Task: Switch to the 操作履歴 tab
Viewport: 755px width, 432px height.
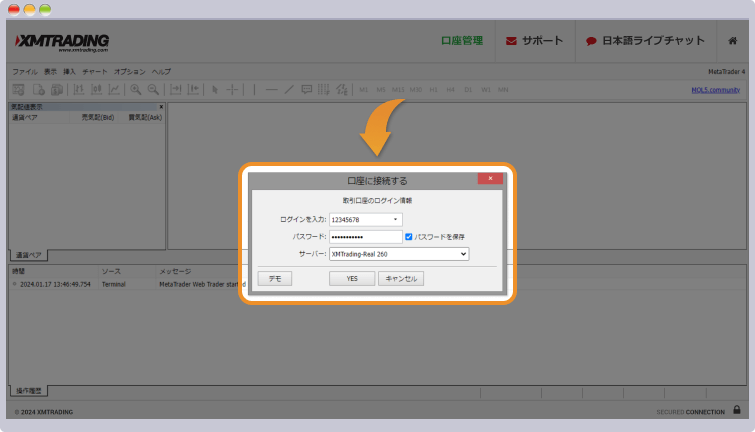Action: [x=28, y=391]
